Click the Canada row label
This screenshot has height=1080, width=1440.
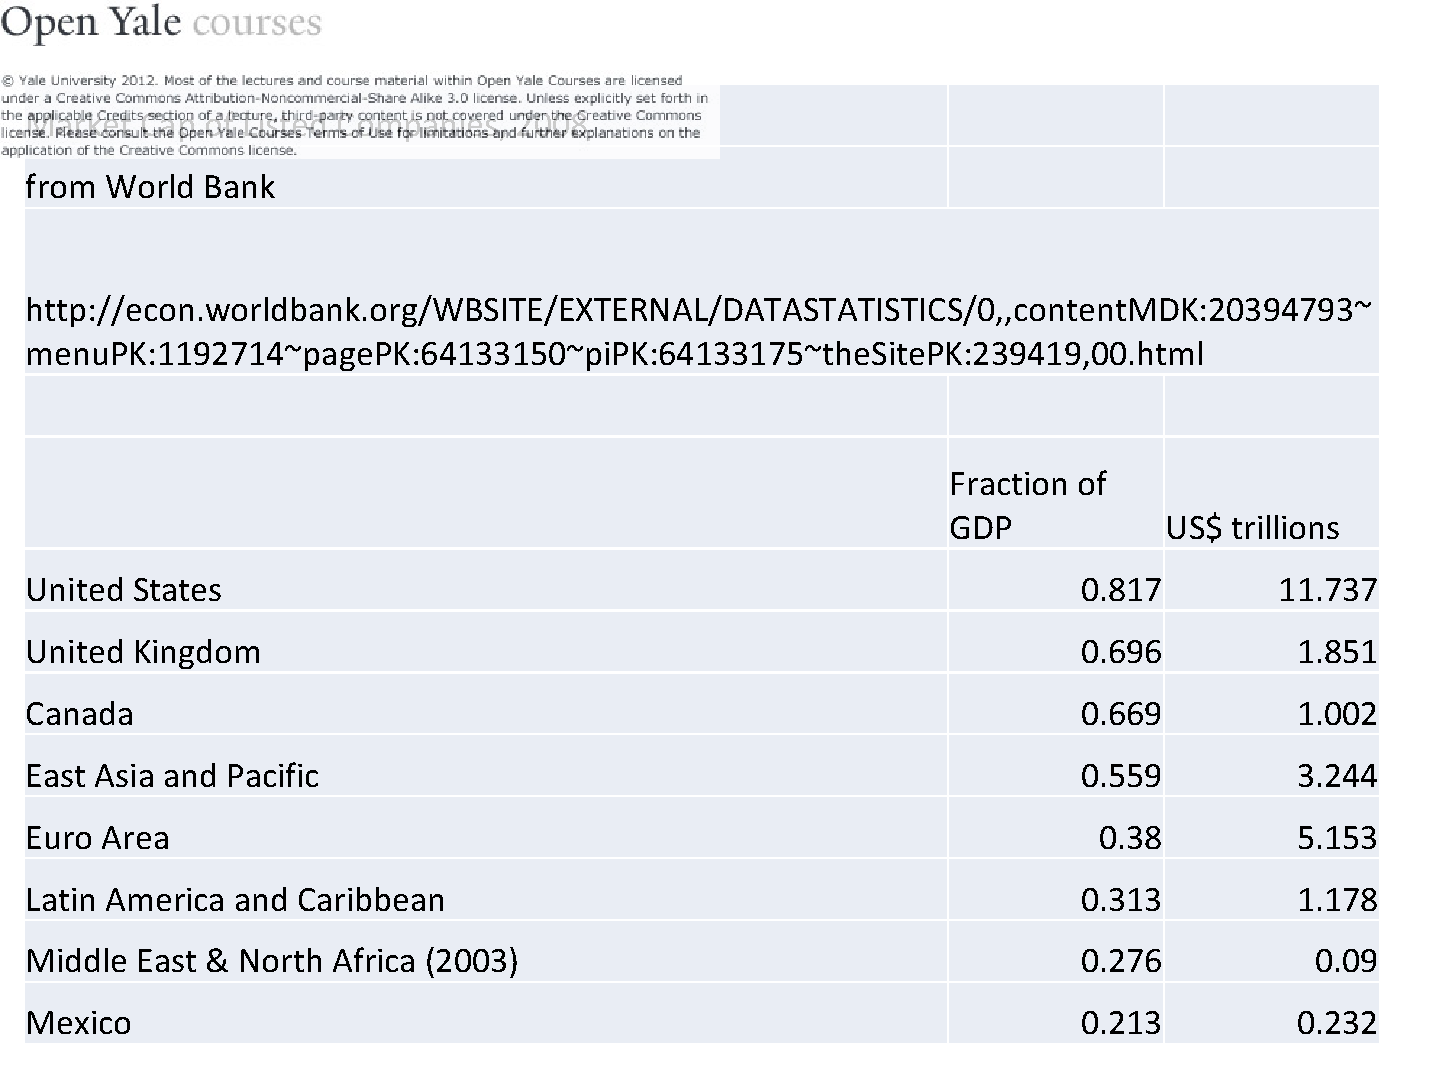click(x=80, y=713)
